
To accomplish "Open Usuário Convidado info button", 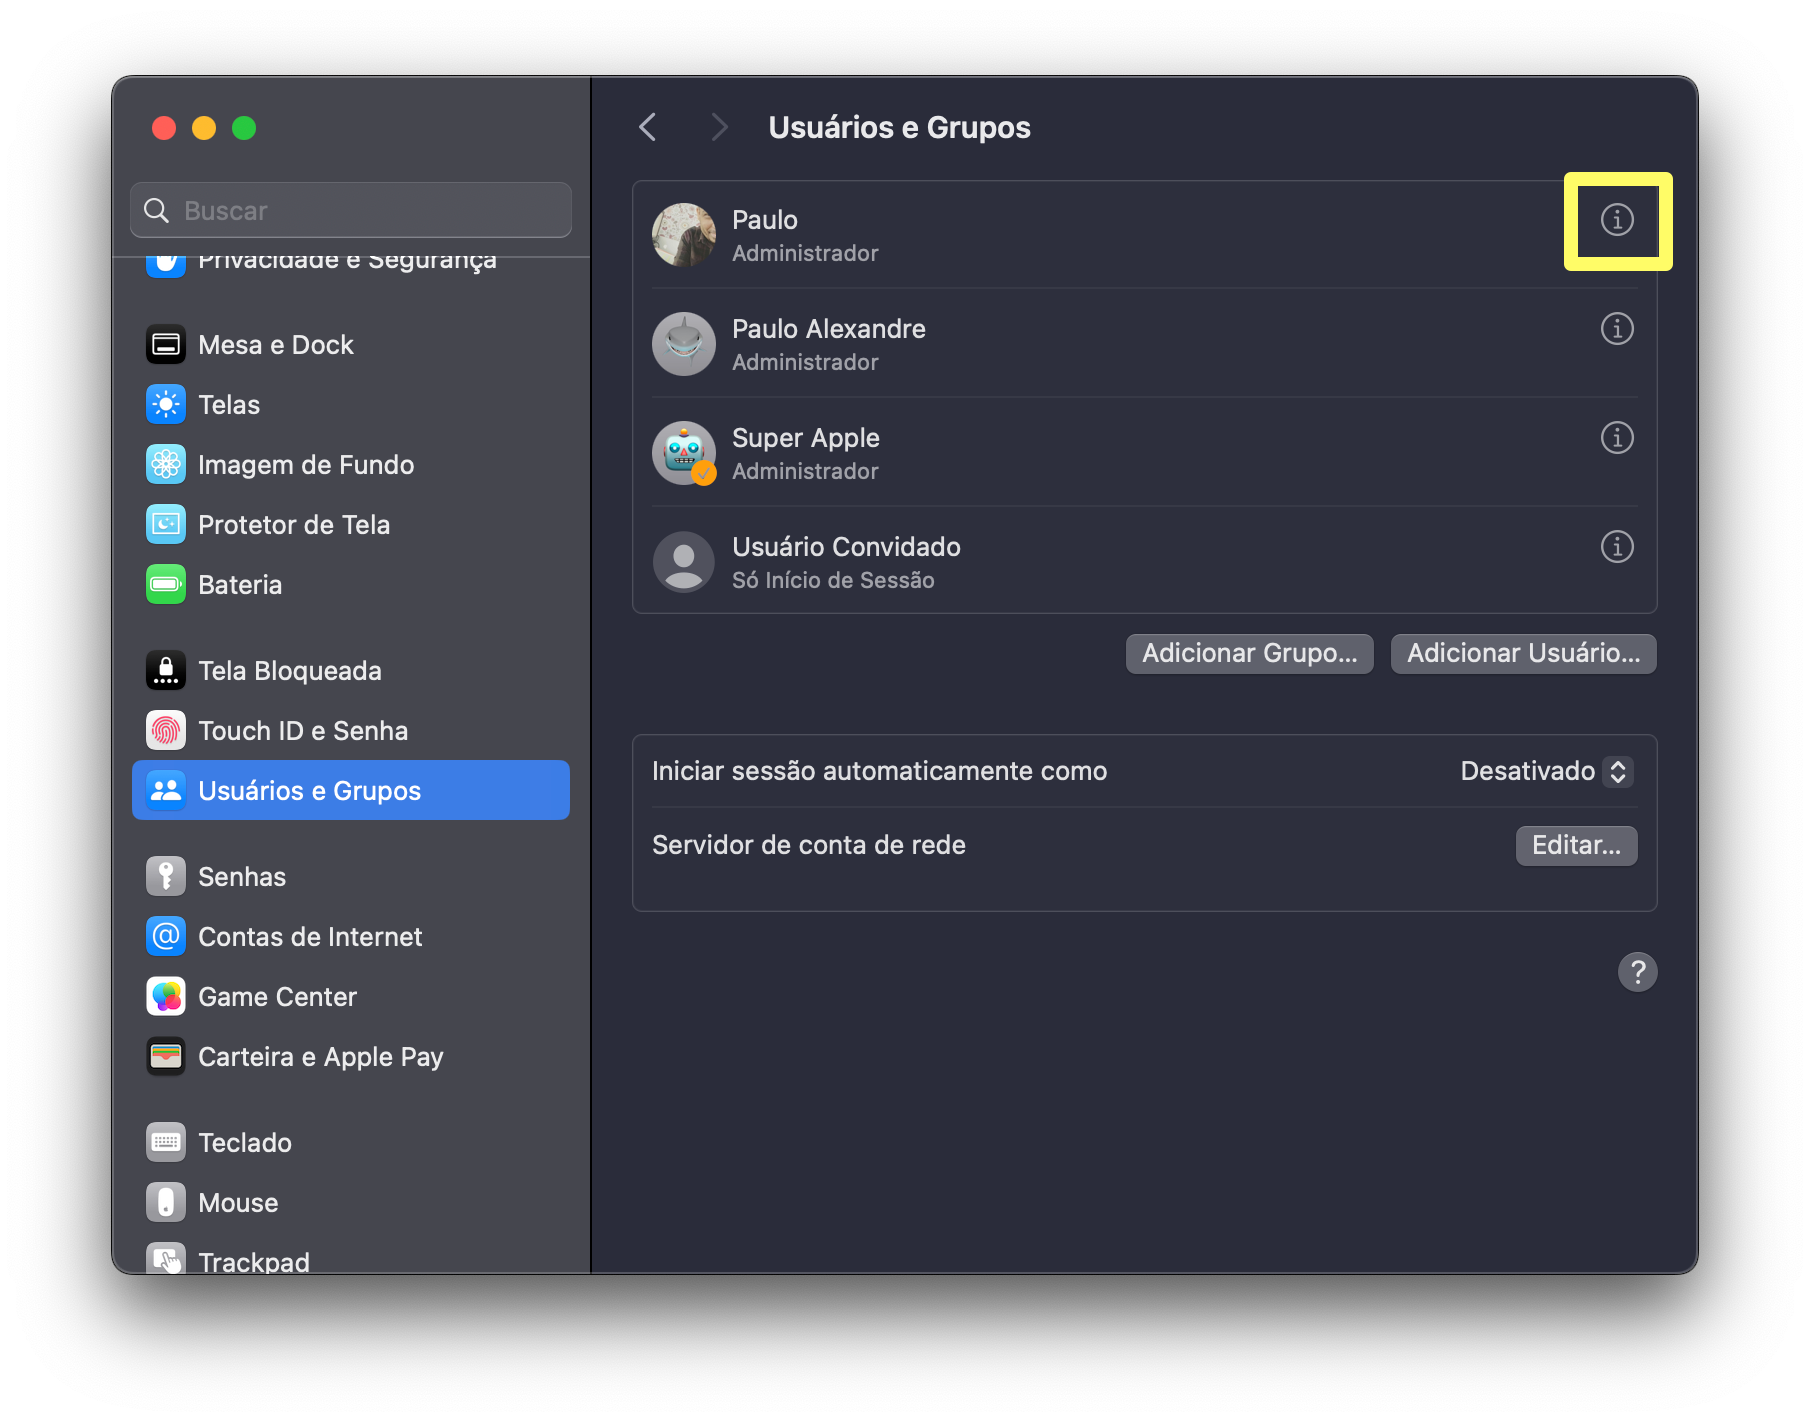I will point(1616,547).
